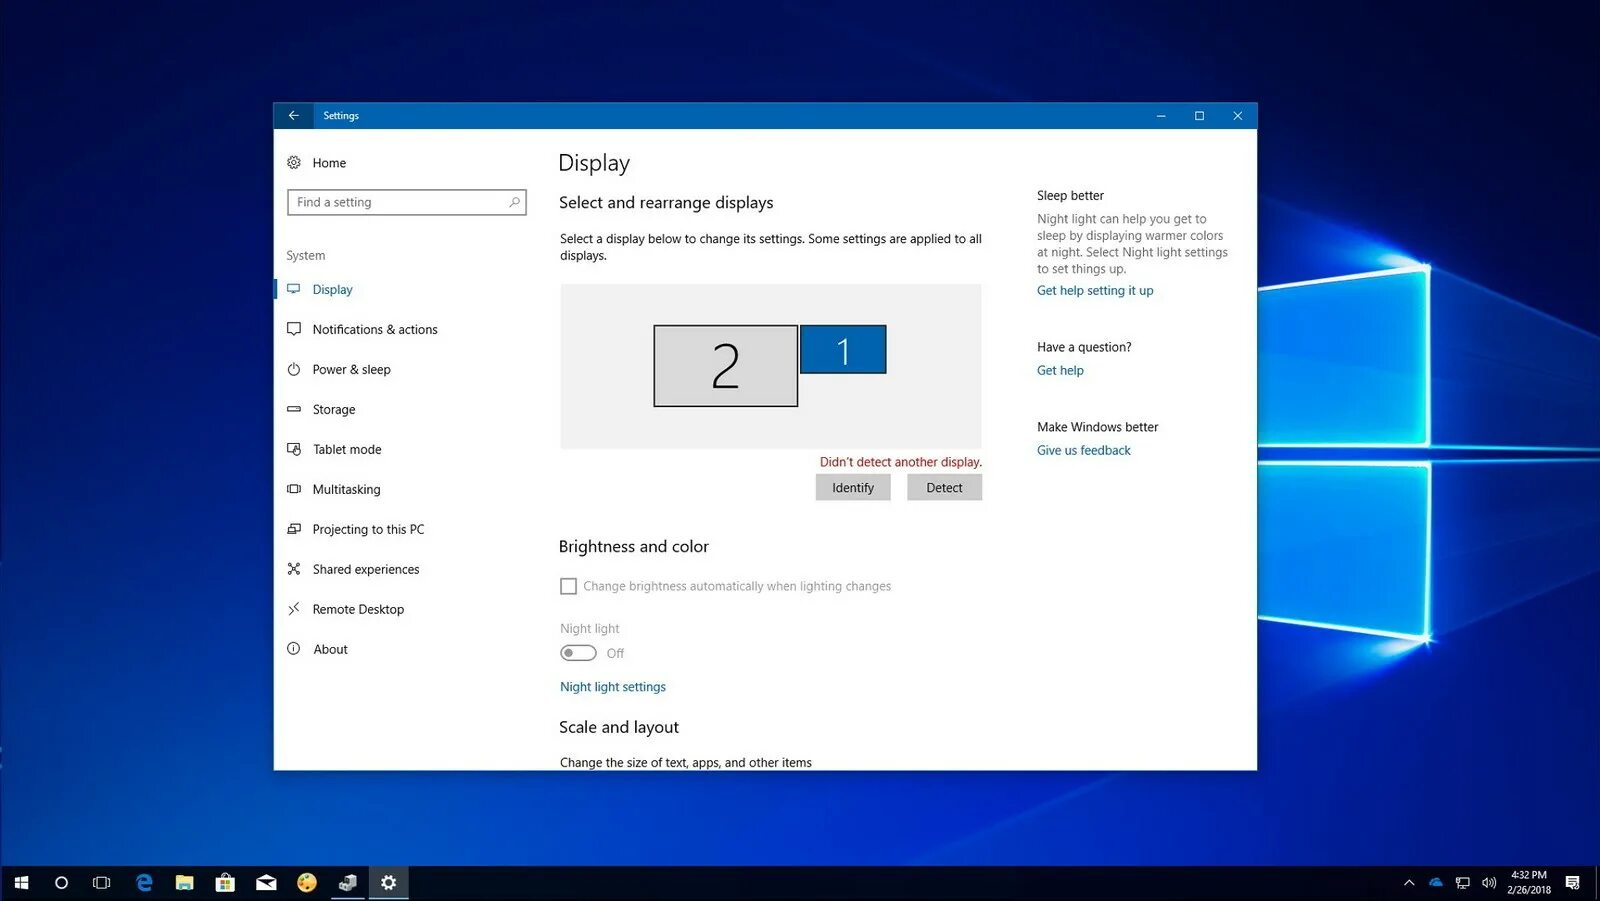Show hidden icons in the system tray
This screenshot has width=1600, height=901.
(x=1409, y=883)
